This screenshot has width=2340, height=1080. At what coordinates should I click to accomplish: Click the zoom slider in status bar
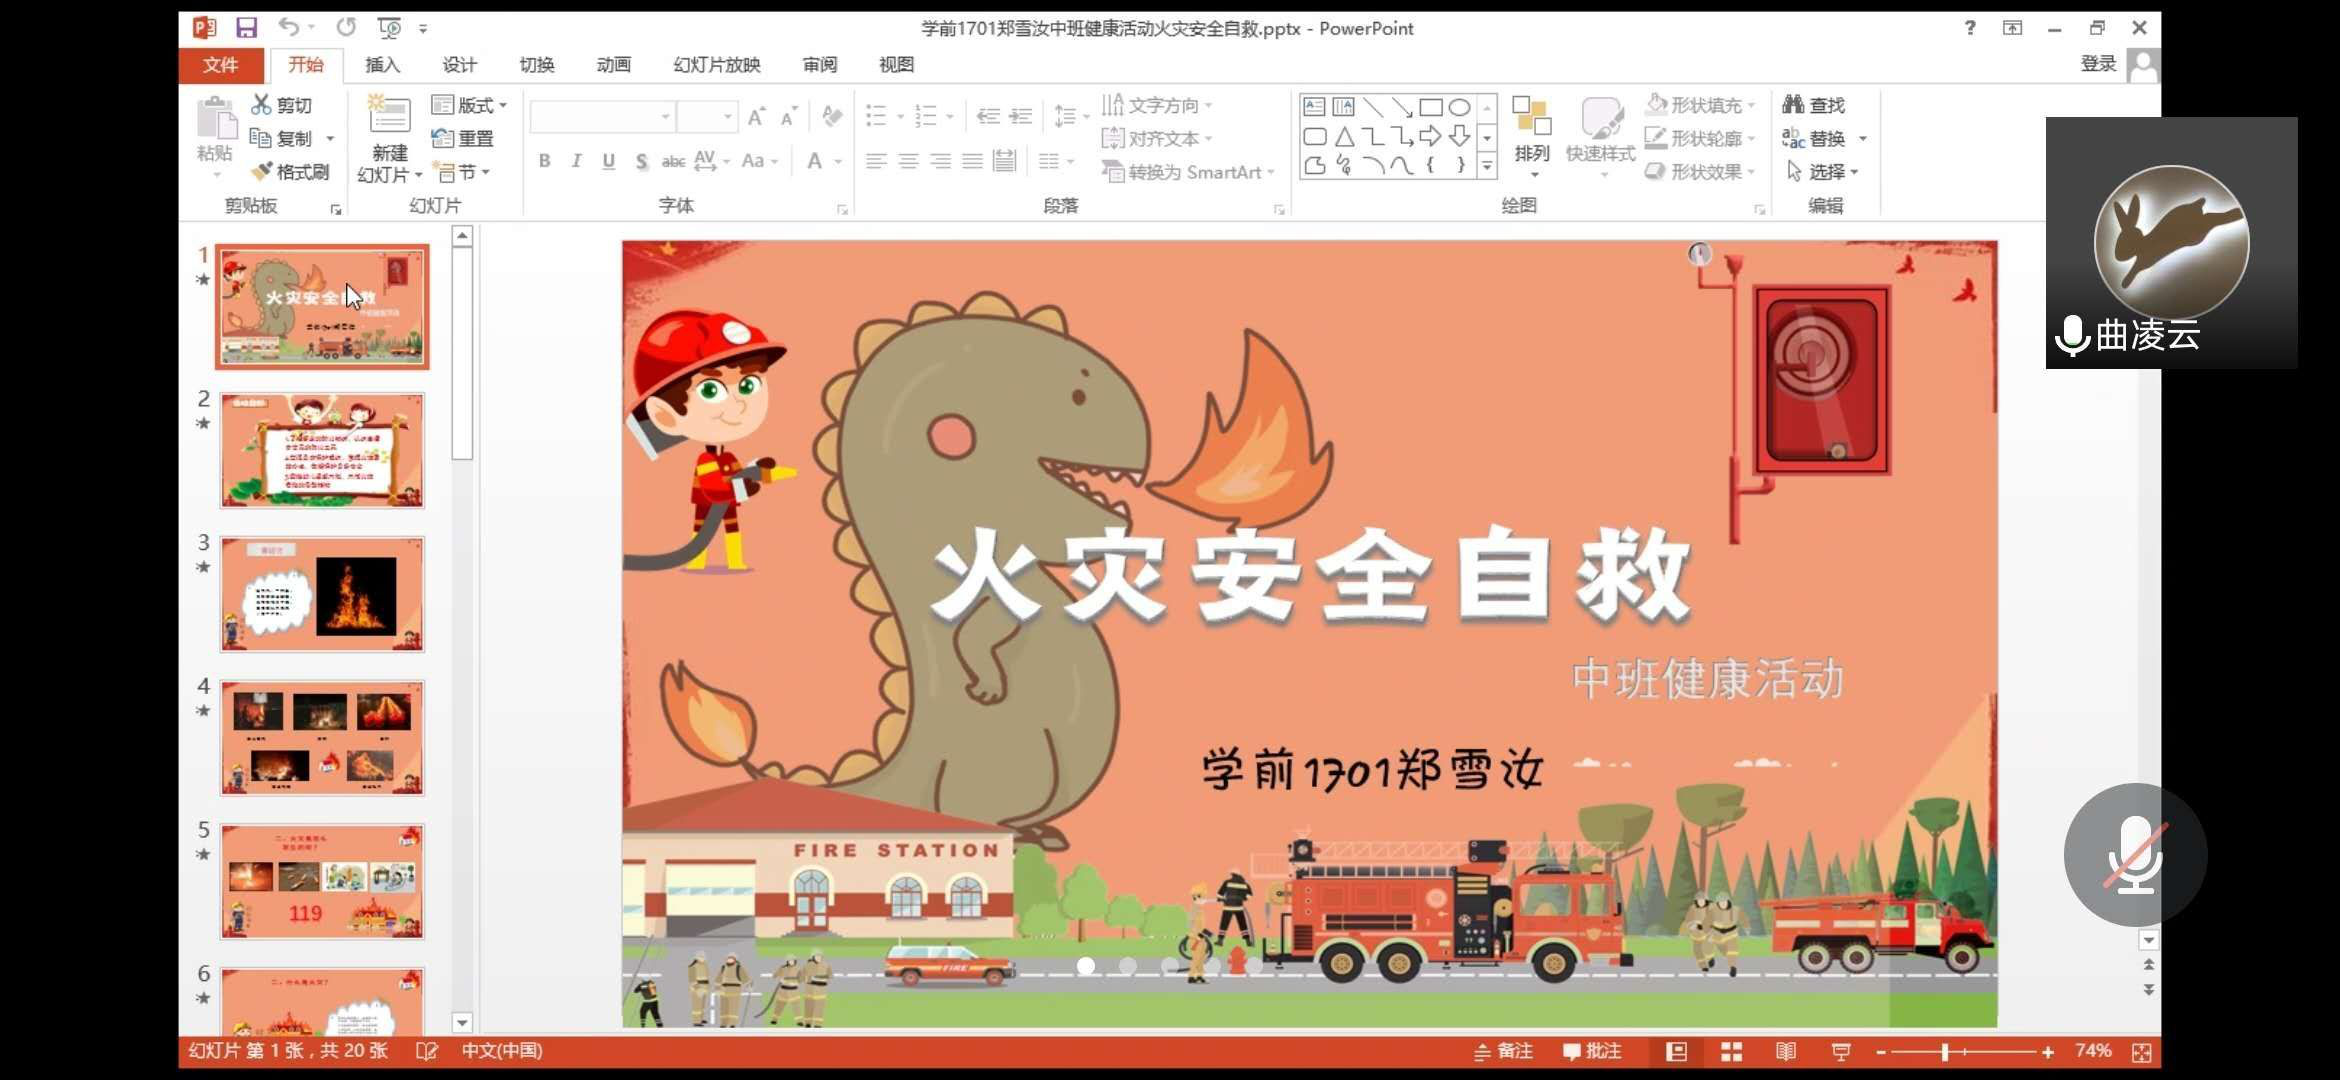[x=1945, y=1052]
